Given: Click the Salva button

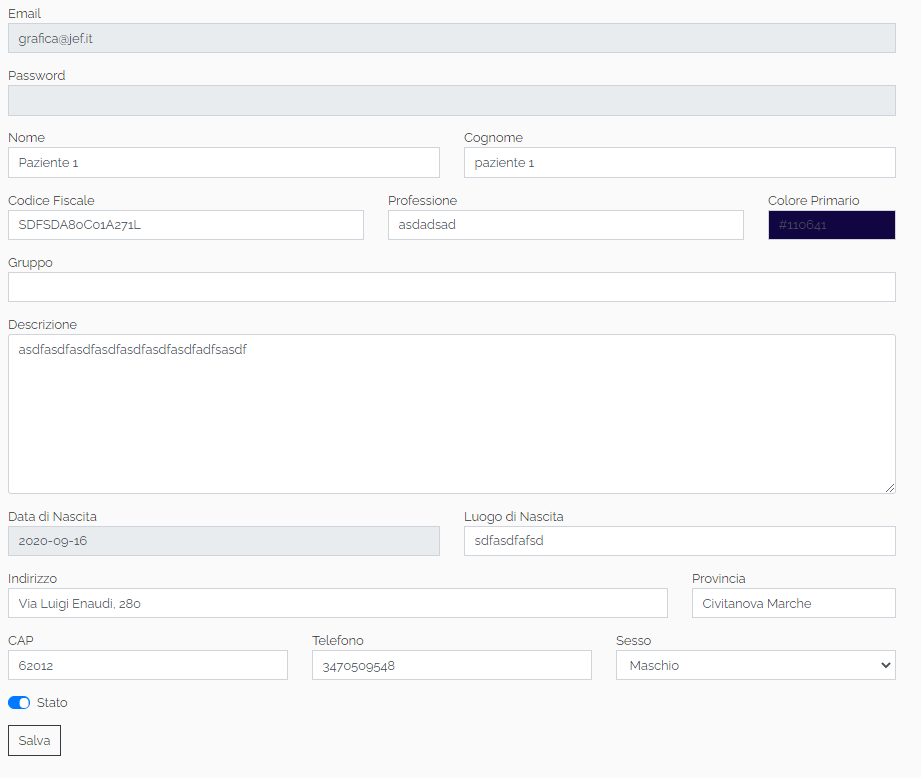Looking at the screenshot, I should click(34, 741).
